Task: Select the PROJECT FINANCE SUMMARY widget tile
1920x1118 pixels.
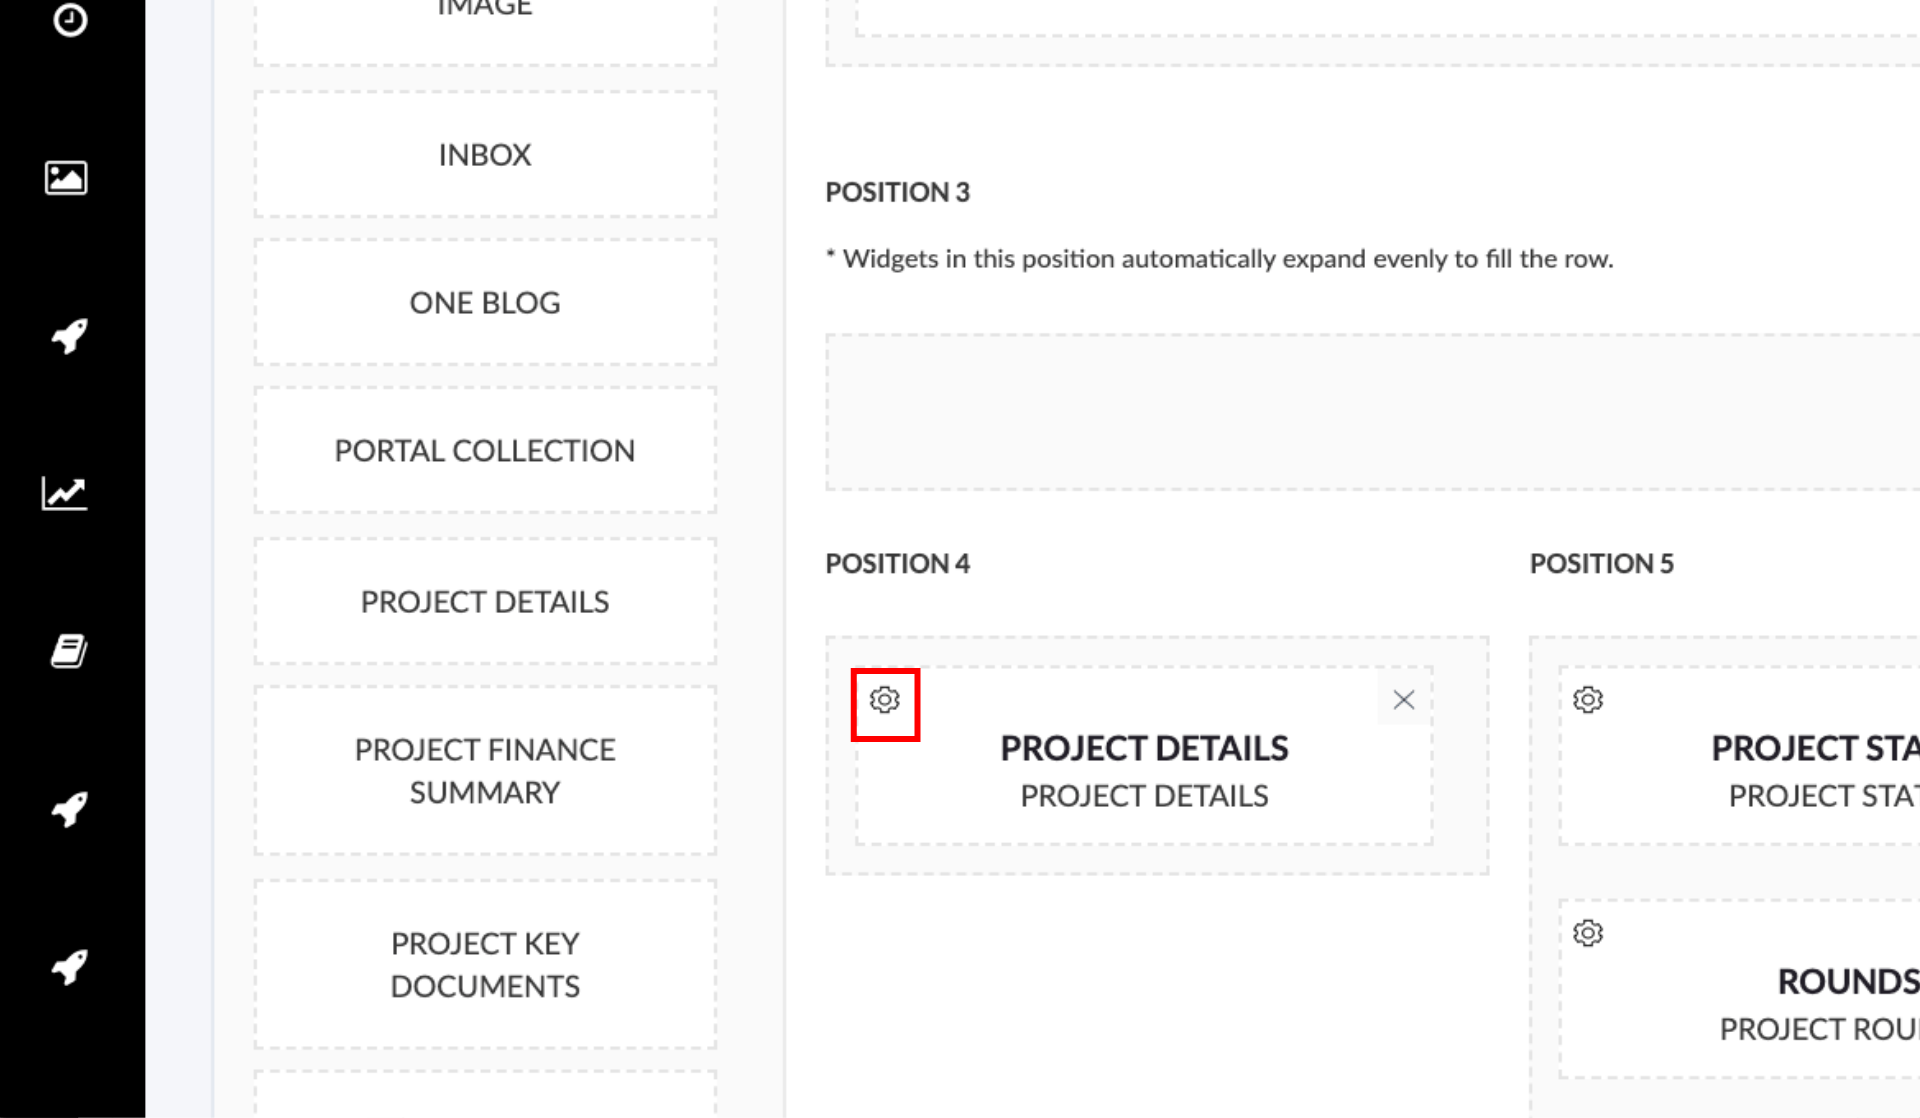Action: point(485,771)
